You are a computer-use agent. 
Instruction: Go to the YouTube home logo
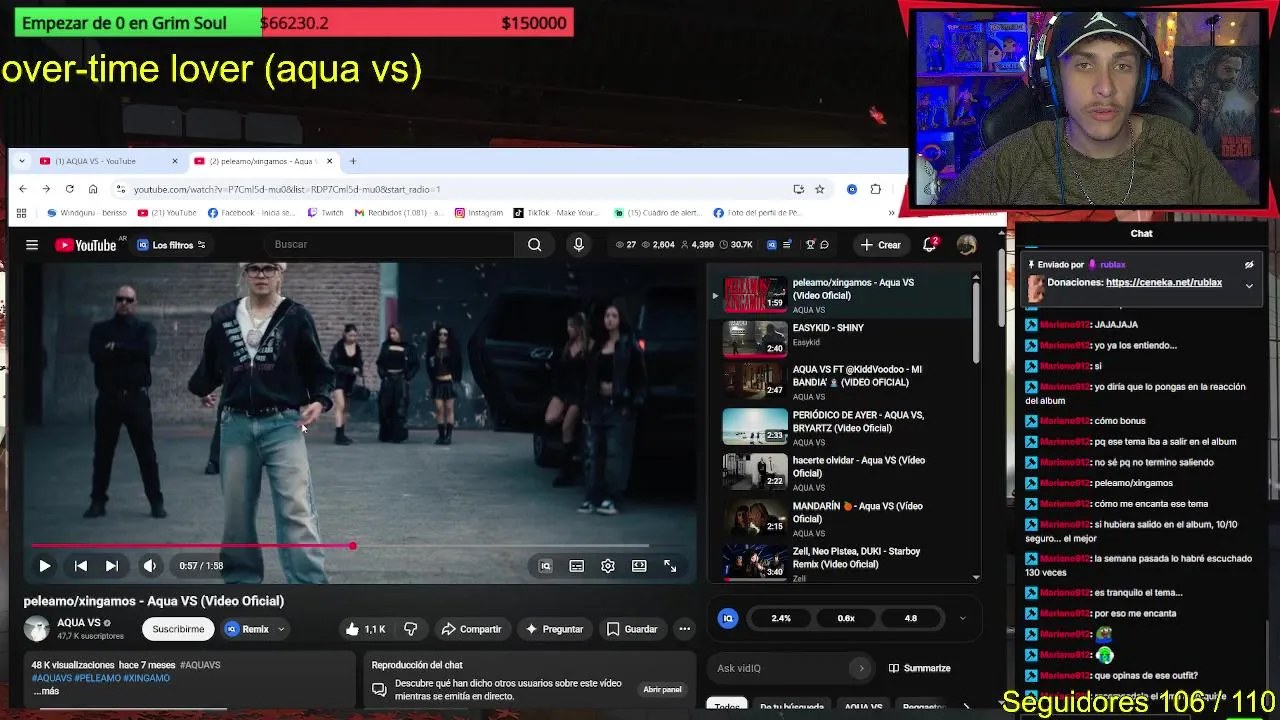[86, 245]
